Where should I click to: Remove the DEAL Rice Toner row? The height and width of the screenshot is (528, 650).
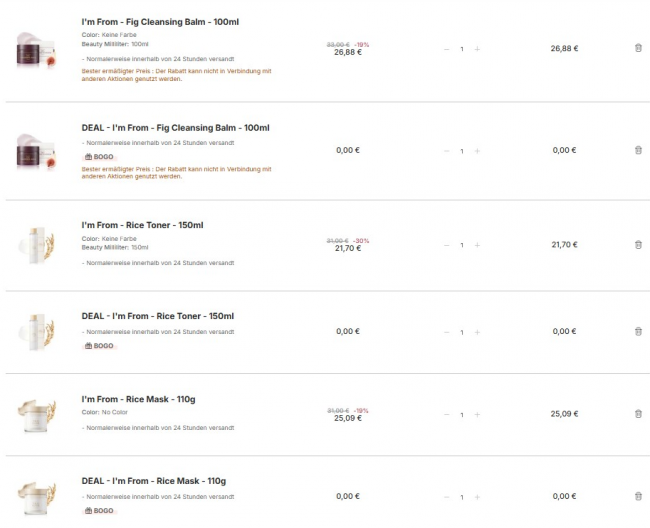[638, 331]
